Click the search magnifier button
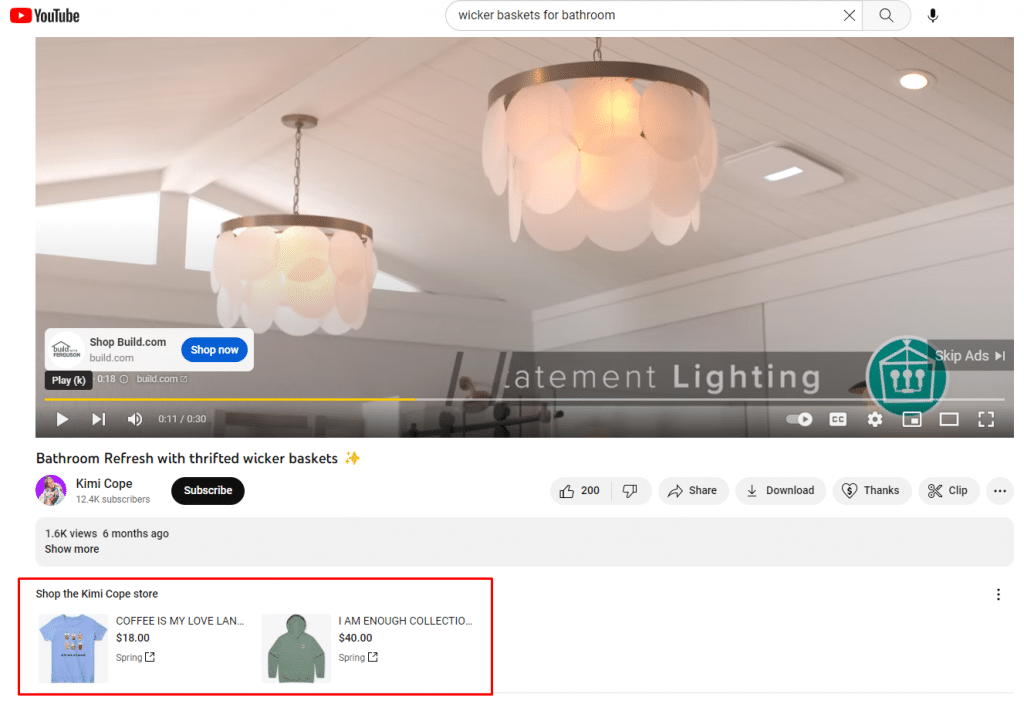1024x701 pixels. click(886, 15)
